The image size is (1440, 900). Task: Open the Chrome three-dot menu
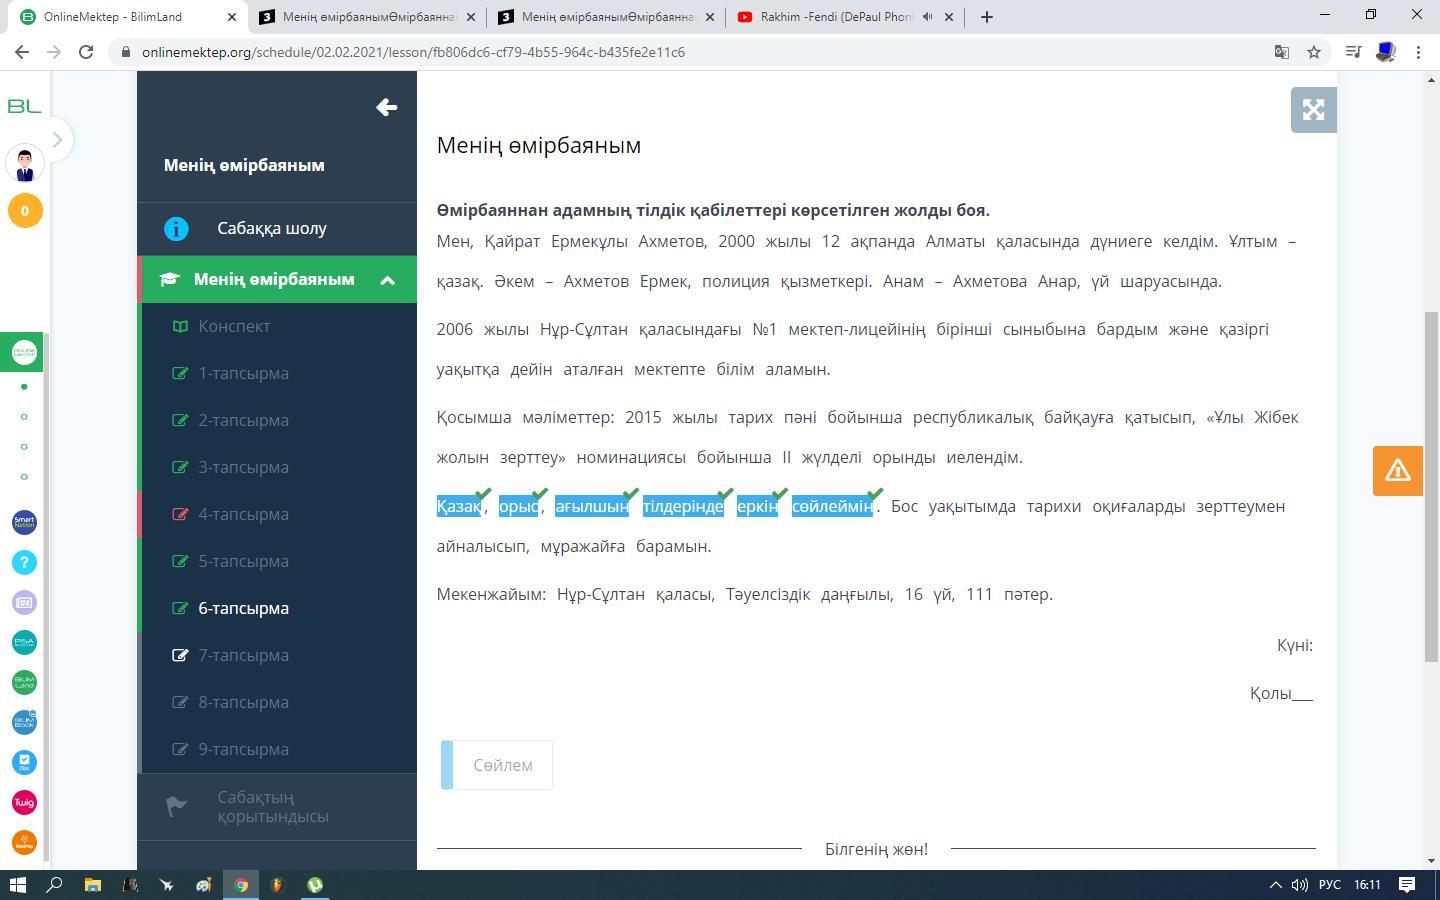tap(1418, 52)
